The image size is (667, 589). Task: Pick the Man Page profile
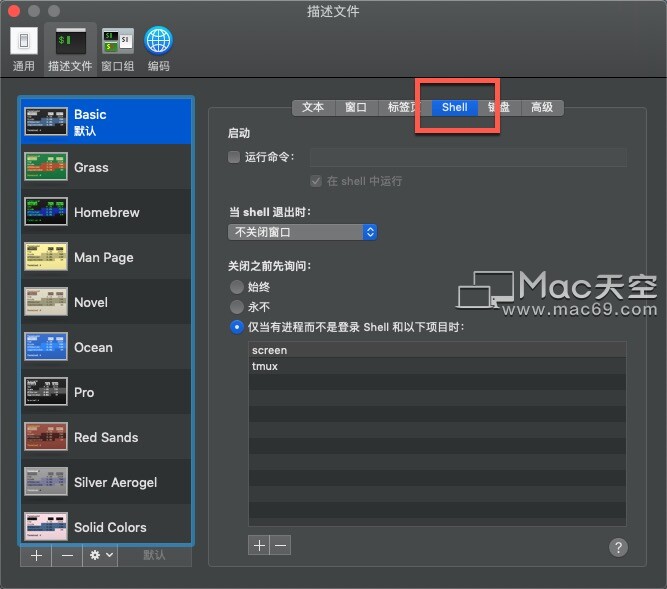[106, 257]
